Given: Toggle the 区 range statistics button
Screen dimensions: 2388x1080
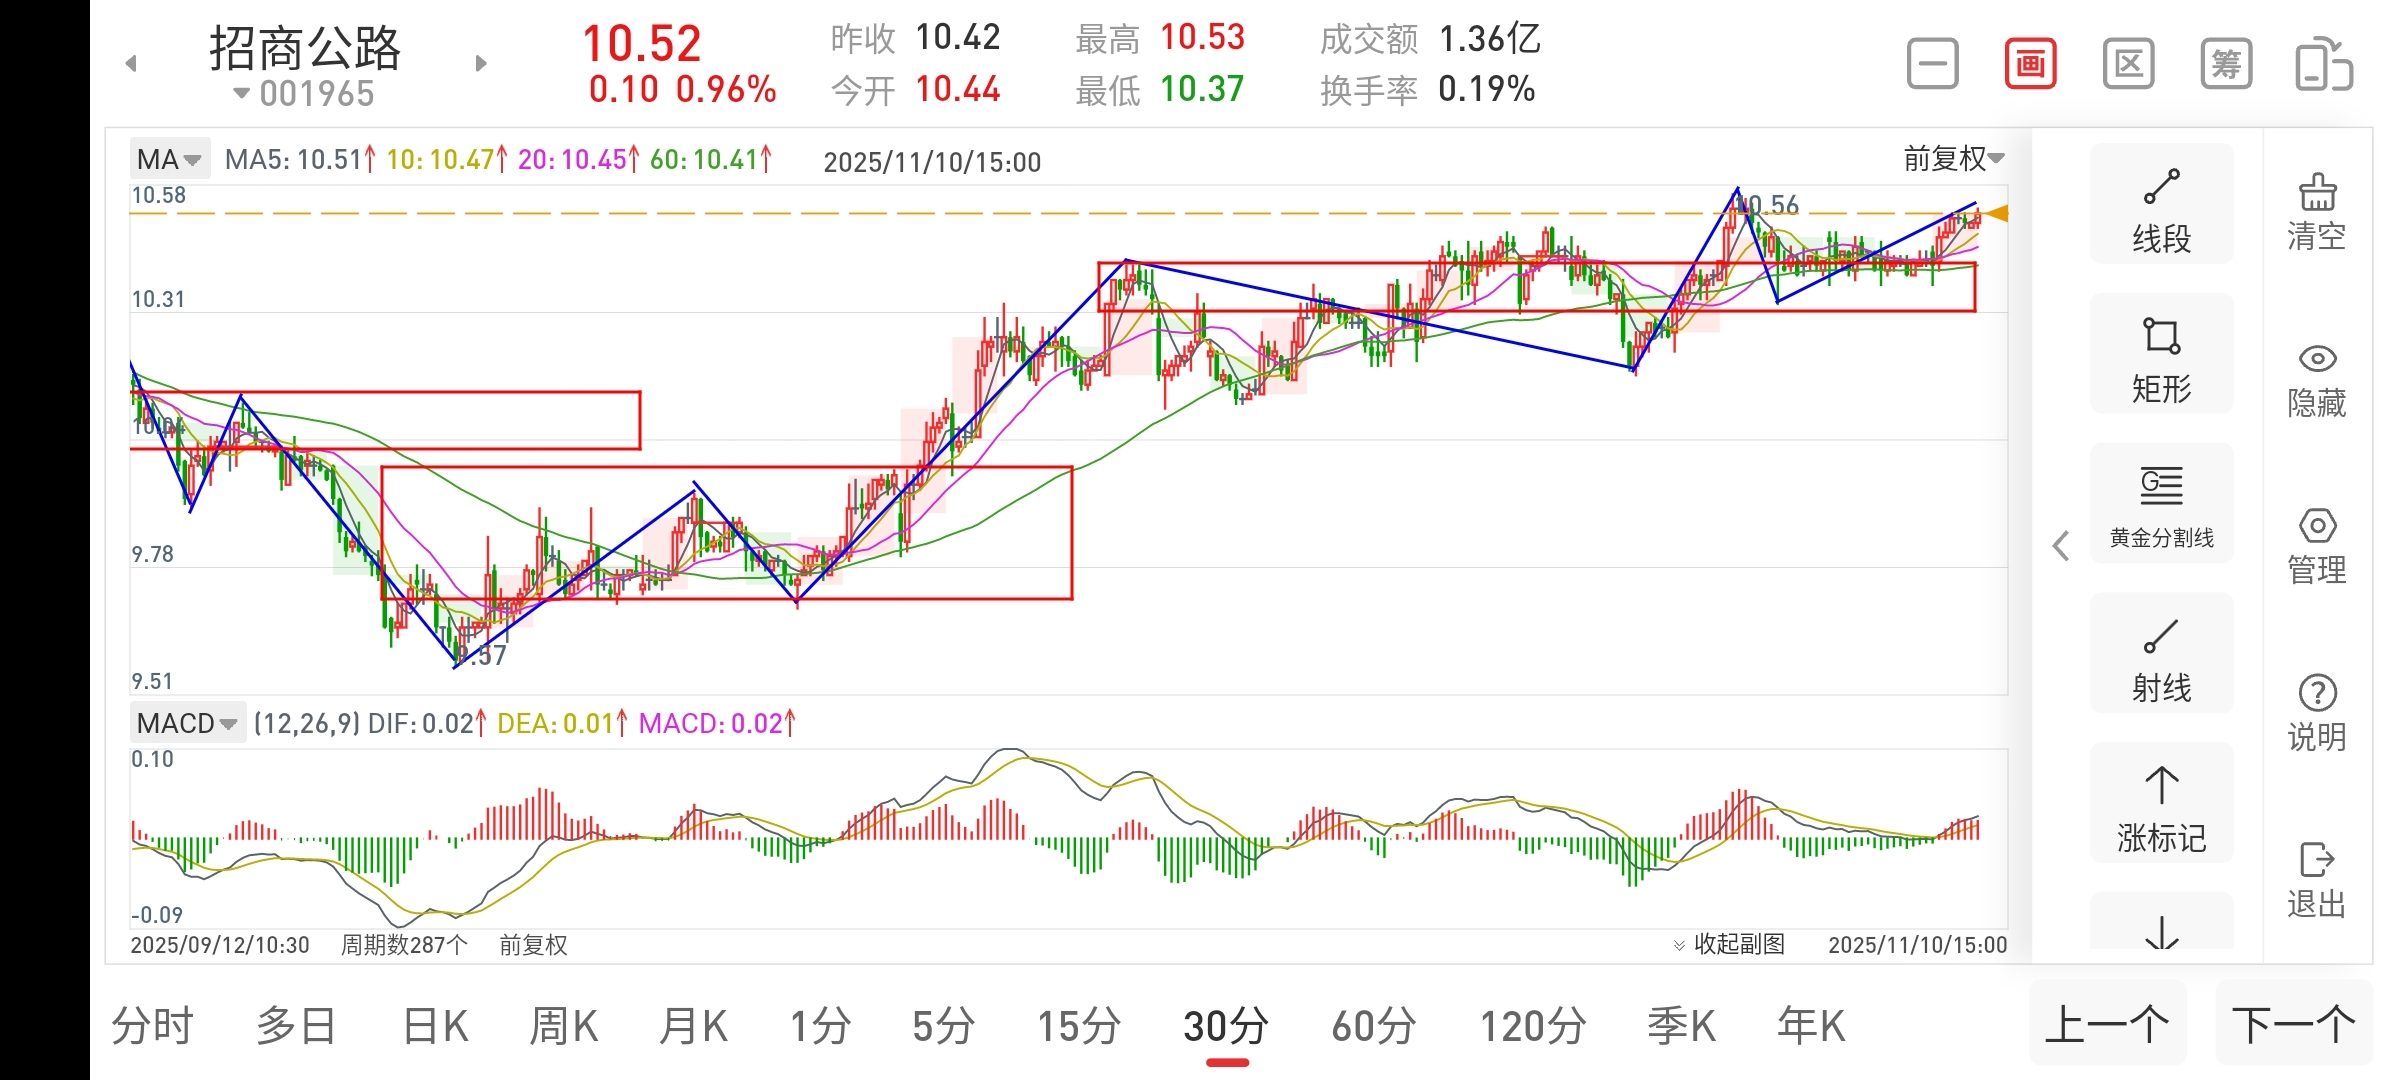Looking at the screenshot, I should [2128, 65].
